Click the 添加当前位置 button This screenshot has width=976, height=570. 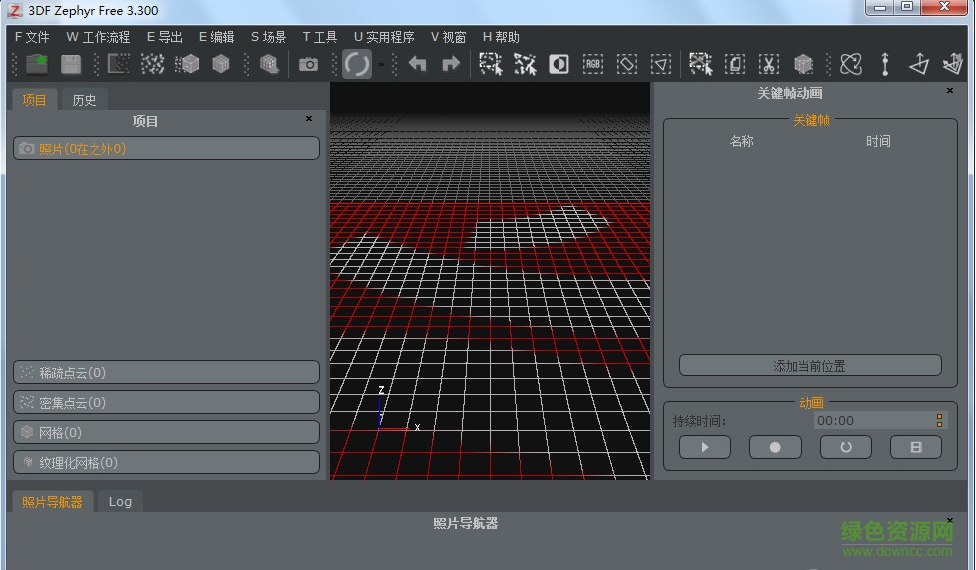point(810,366)
